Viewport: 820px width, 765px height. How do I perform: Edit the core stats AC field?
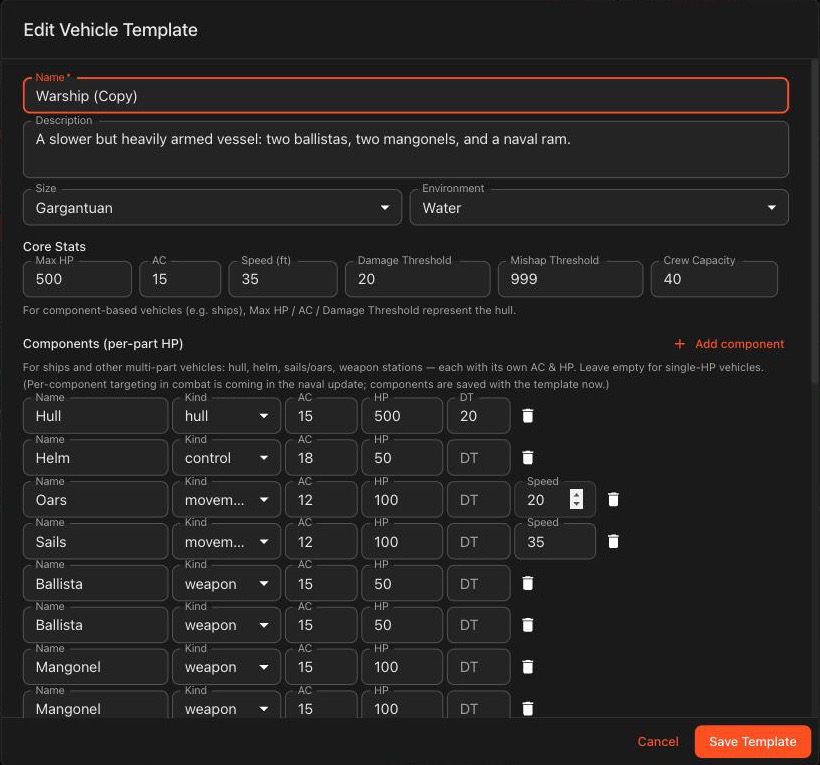click(x=180, y=279)
